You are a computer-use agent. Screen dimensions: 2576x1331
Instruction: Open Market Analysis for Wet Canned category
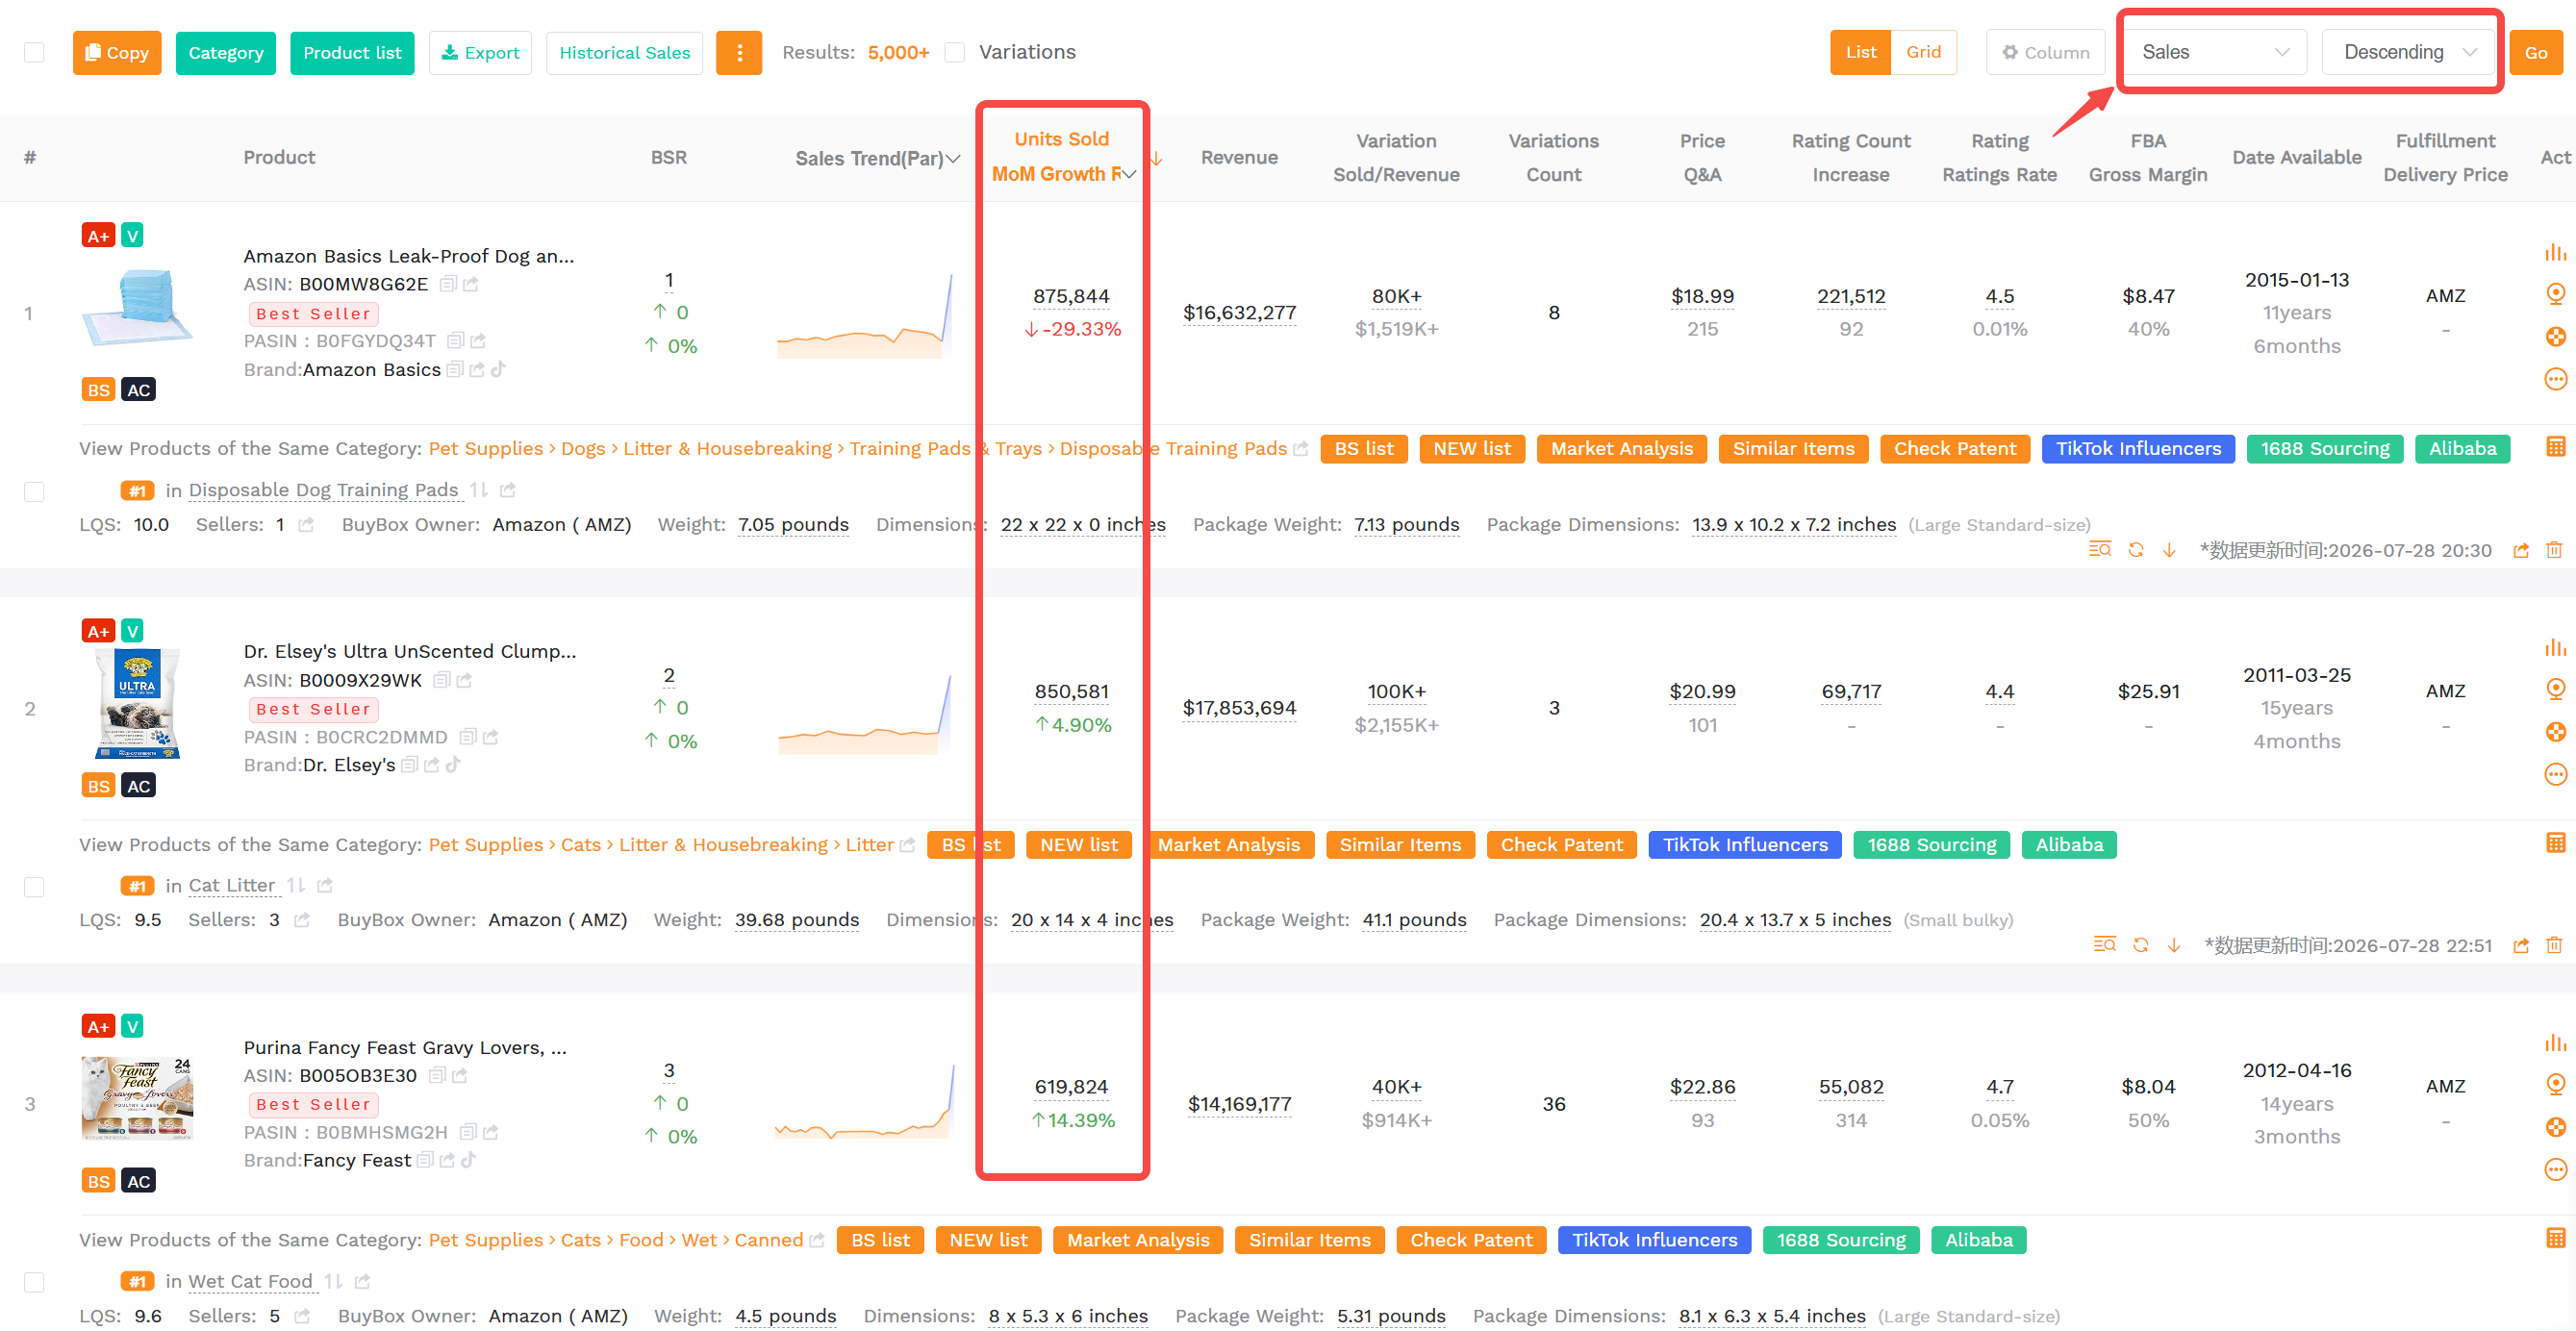point(1138,1240)
